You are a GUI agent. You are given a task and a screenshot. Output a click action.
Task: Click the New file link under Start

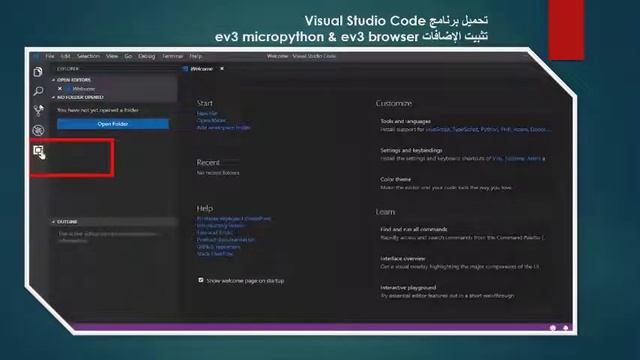(x=207, y=113)
